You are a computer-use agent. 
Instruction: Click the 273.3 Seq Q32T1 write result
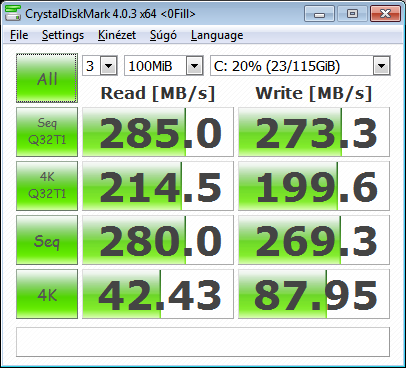click(314, 132)
